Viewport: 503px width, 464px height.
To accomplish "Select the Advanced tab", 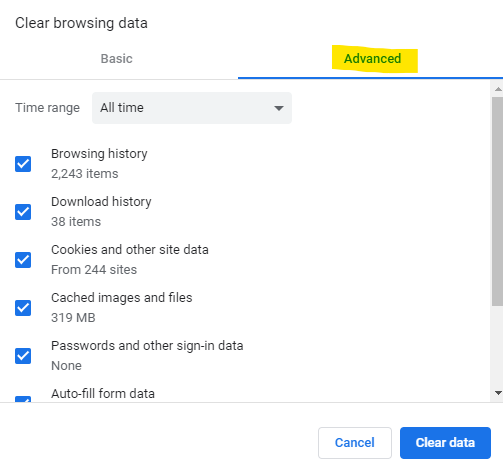I will 372,59.
